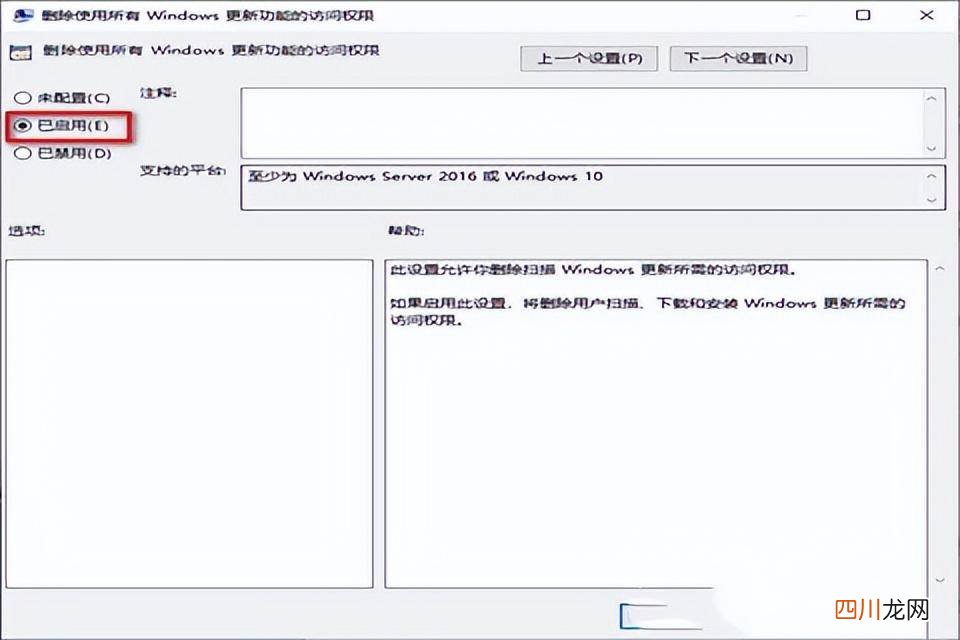Screen dimensions: 960x640
Task: Click help panel scroll down arrow
Action: point(940,580)
